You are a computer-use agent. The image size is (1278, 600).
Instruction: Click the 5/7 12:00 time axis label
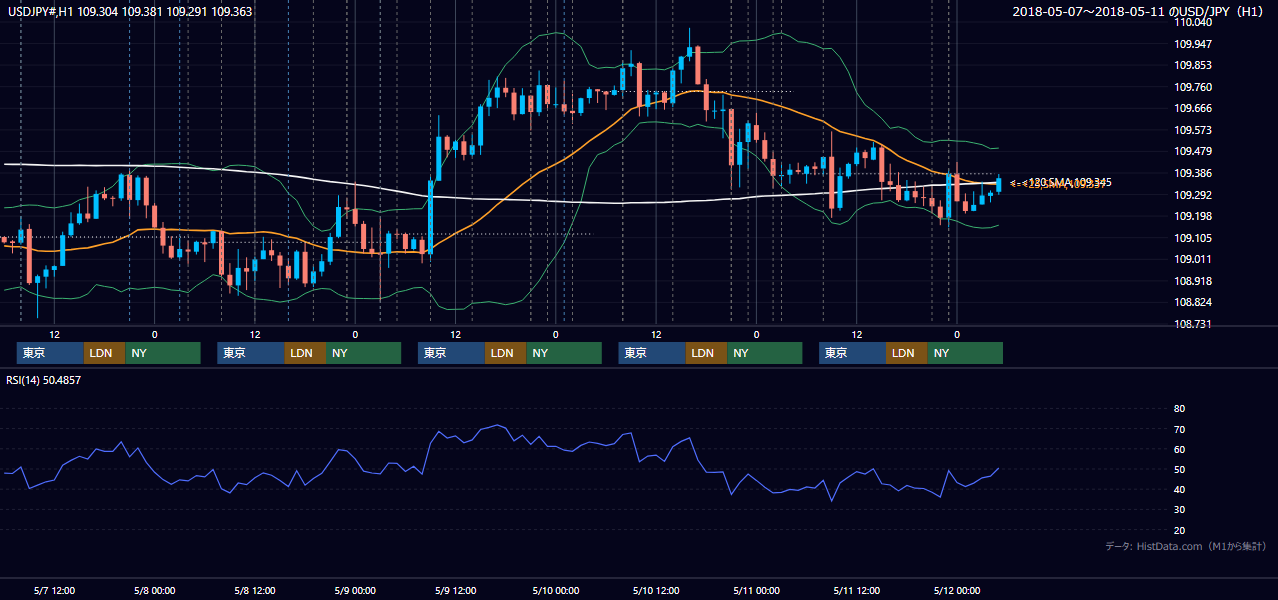coord(54,590)
